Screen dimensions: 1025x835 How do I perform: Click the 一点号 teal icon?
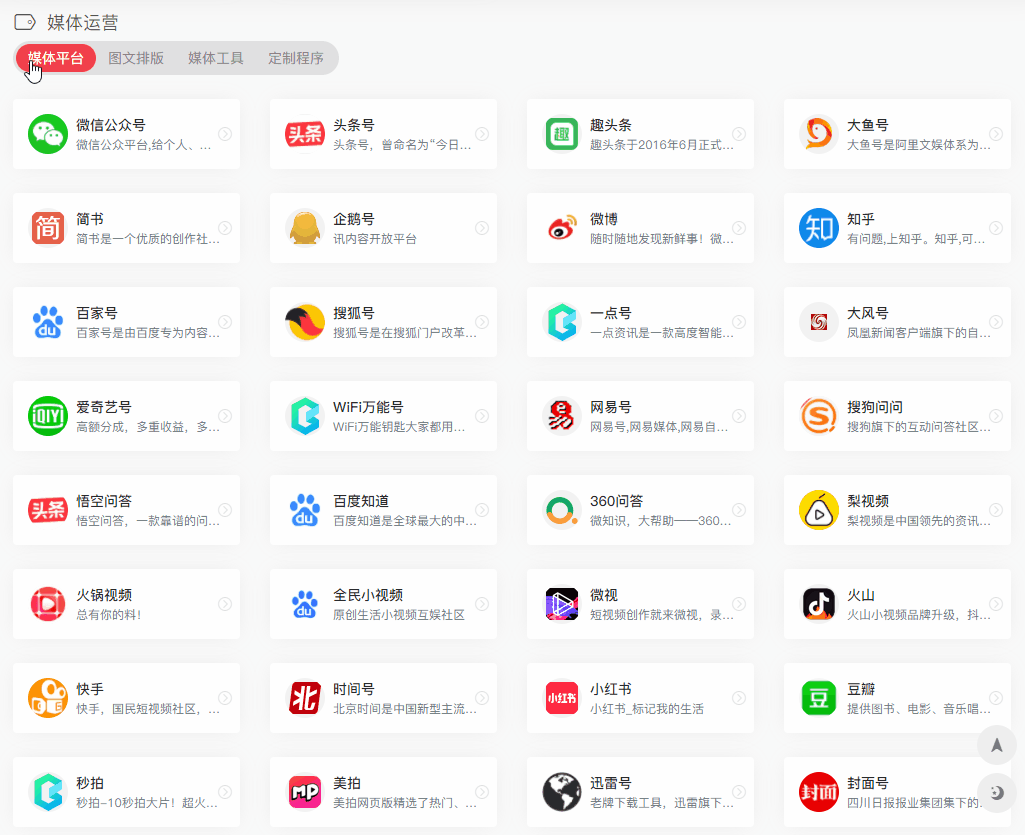(562, 322)
